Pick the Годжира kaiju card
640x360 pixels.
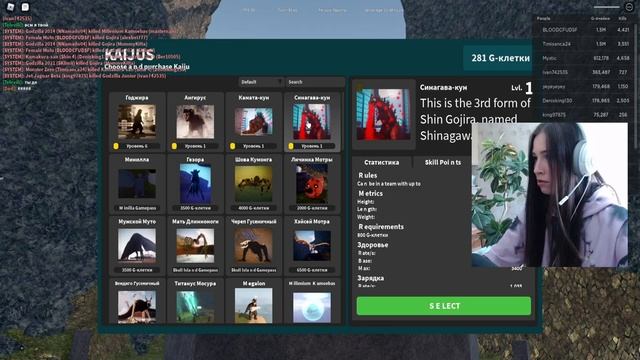pos(137,122)
